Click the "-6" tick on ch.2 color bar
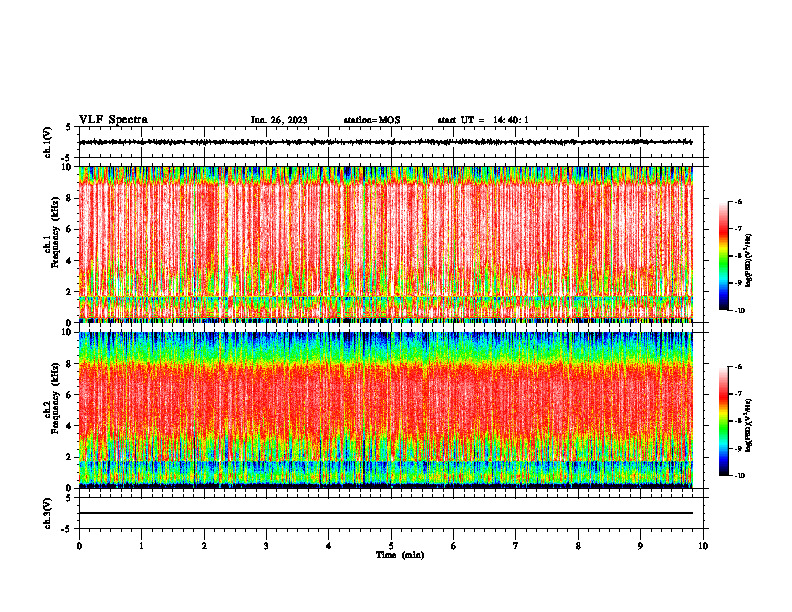Screen dimensions: 792x612 (x=738, y=367)
